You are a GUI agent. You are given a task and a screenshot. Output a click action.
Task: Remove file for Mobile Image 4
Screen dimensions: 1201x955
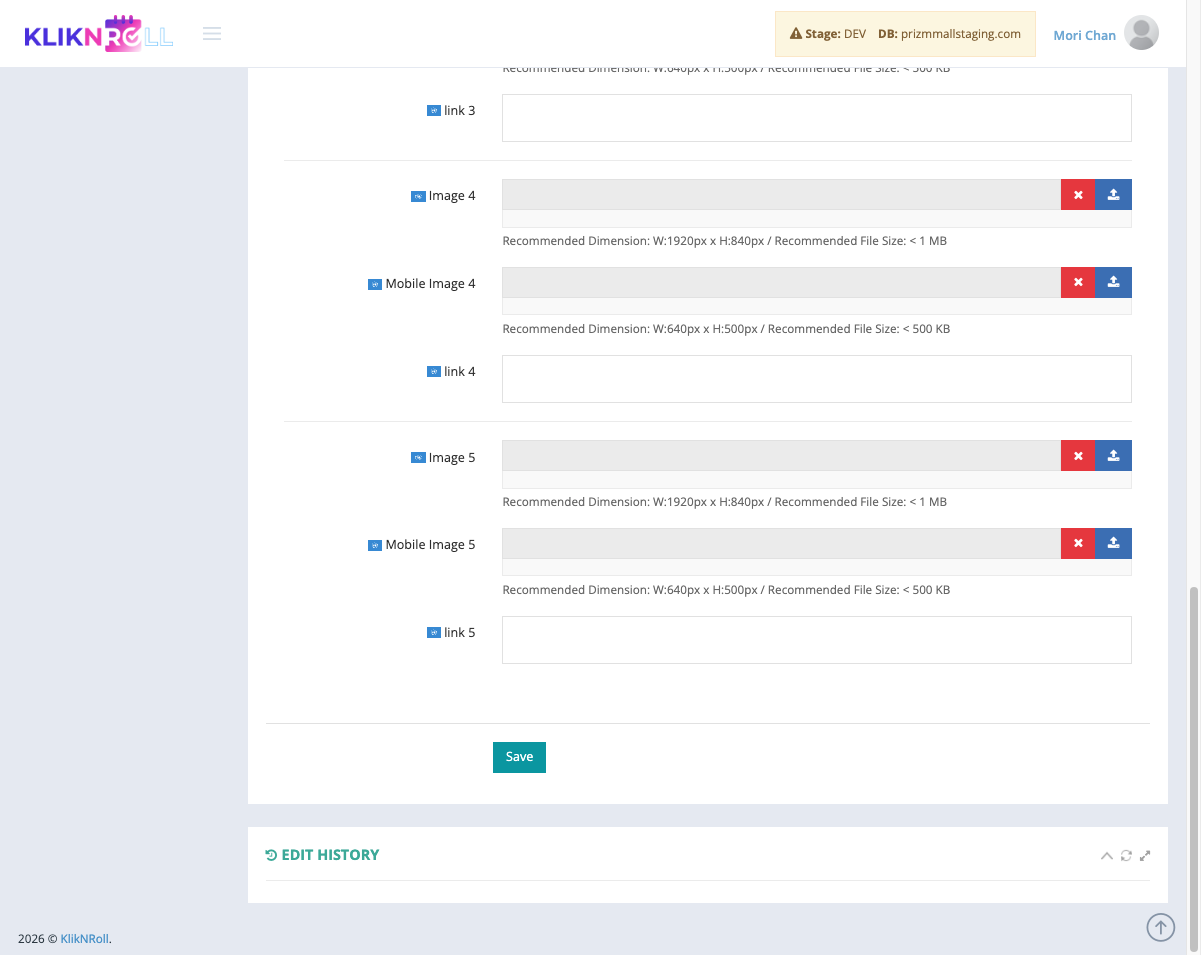point(1078,283)
